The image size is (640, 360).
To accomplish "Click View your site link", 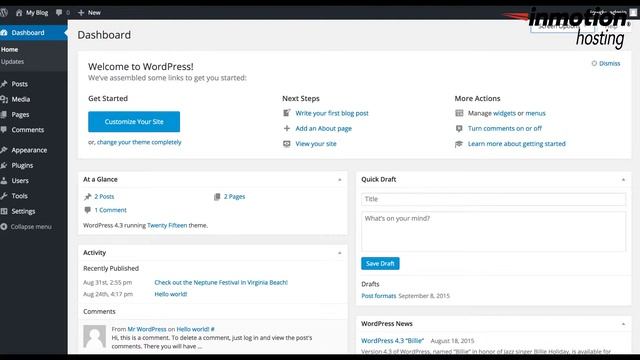I will pyautogui.click(x=316, y=144).
